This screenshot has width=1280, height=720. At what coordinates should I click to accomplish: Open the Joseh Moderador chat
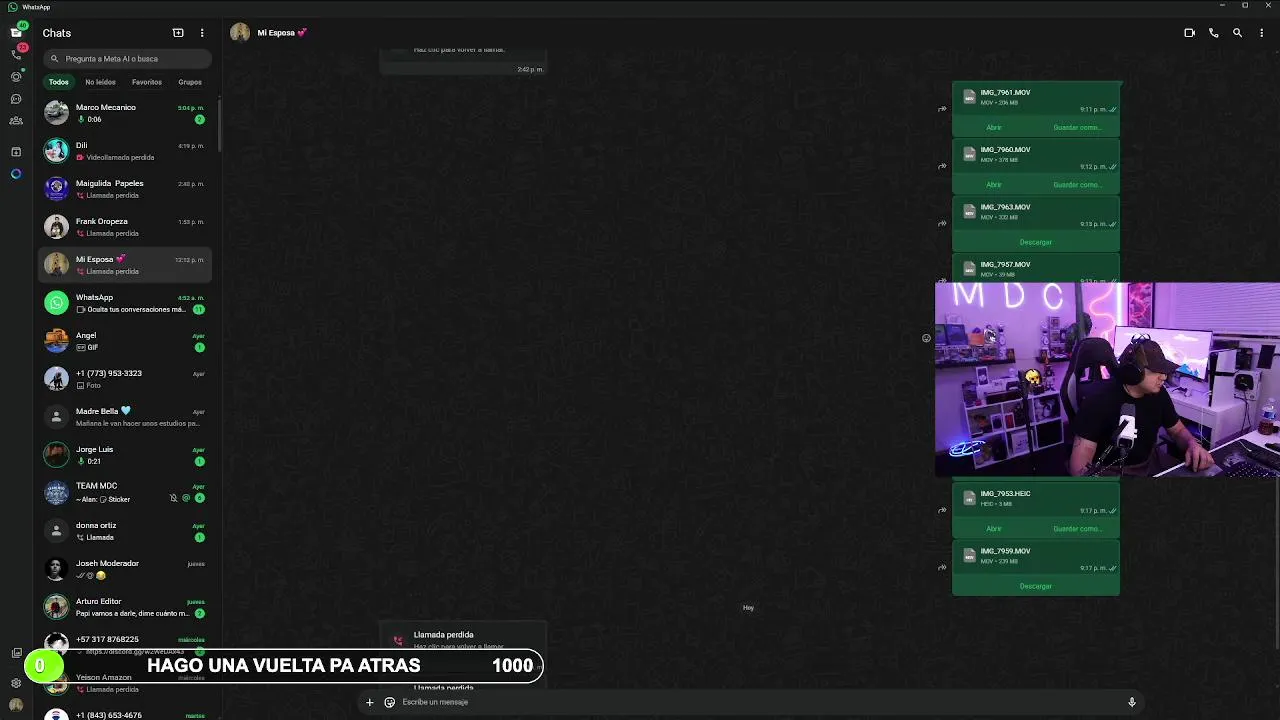point(126,569)
